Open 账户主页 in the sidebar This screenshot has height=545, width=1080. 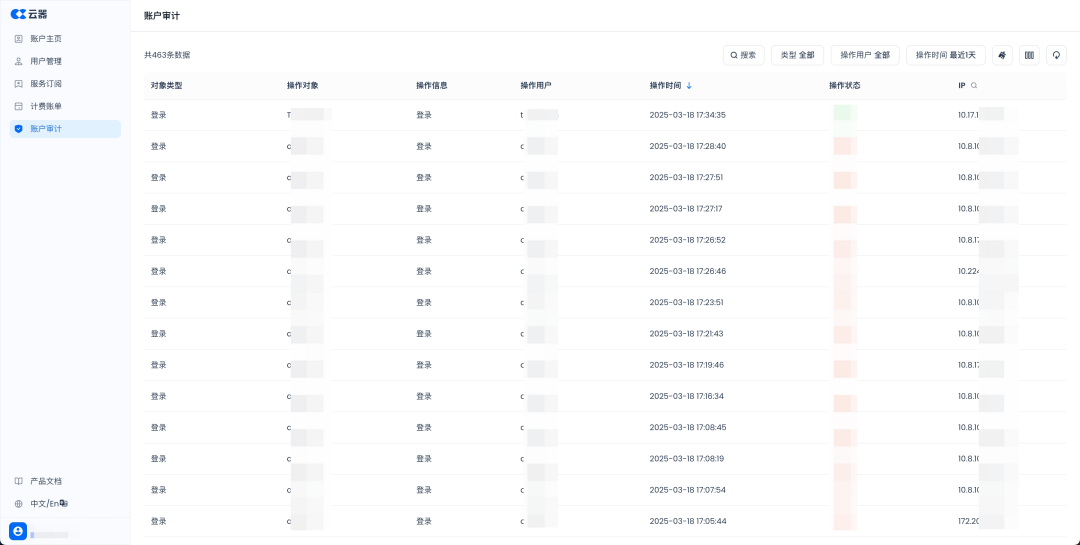pos(65,39)
